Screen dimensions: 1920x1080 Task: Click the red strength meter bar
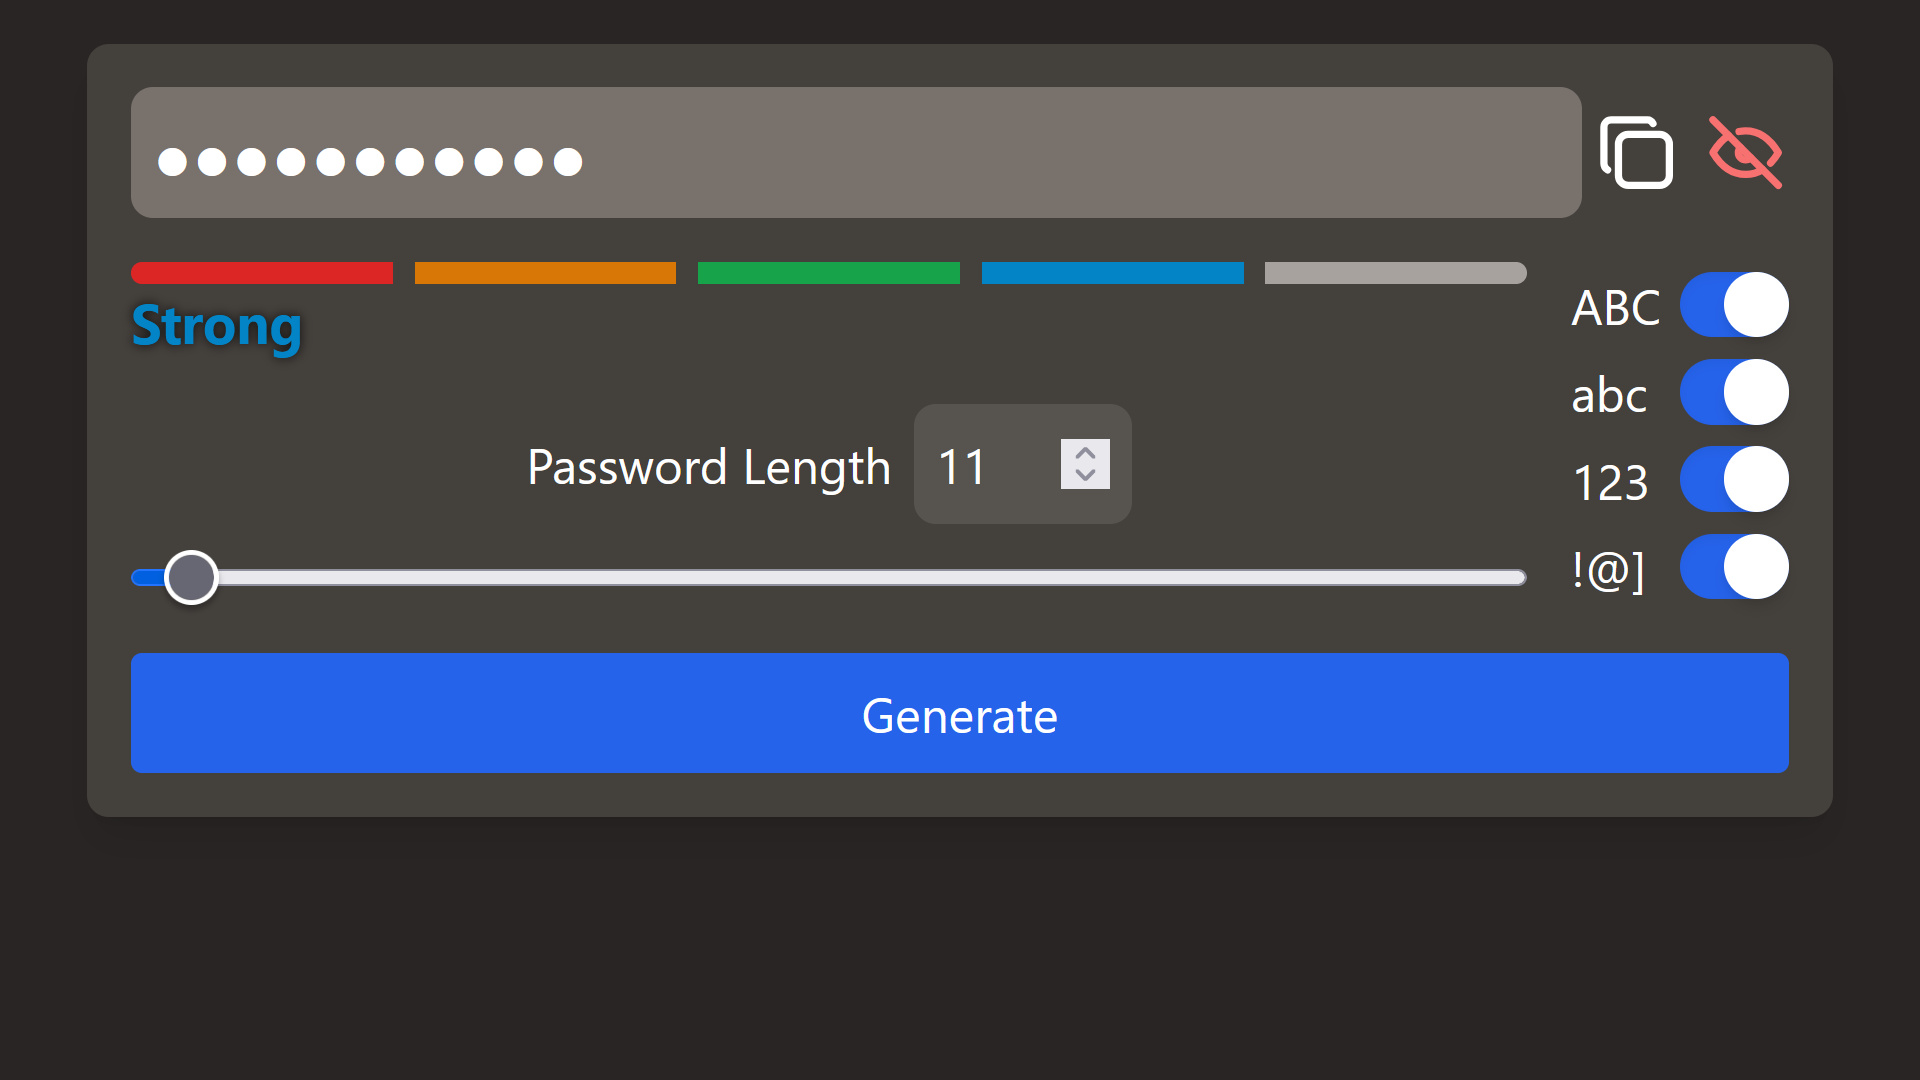(x=261, y=272)
